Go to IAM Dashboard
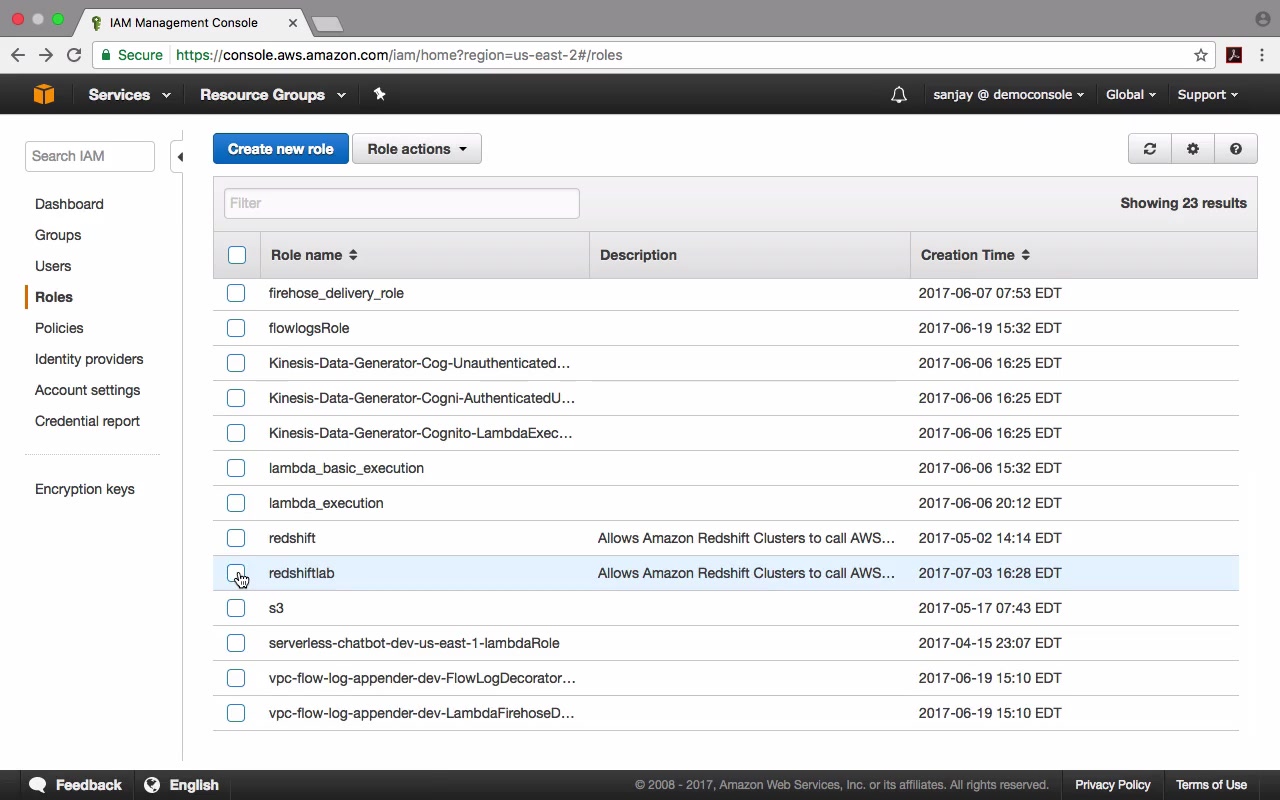The height and width of the screenshot is (800, 1280). point(69,204)
